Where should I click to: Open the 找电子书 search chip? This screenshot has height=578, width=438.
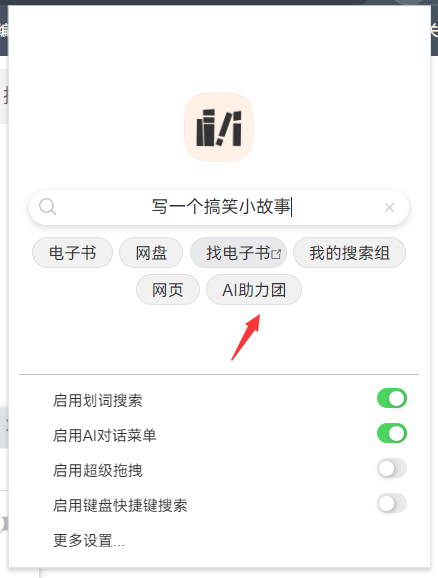coord(238,253)
